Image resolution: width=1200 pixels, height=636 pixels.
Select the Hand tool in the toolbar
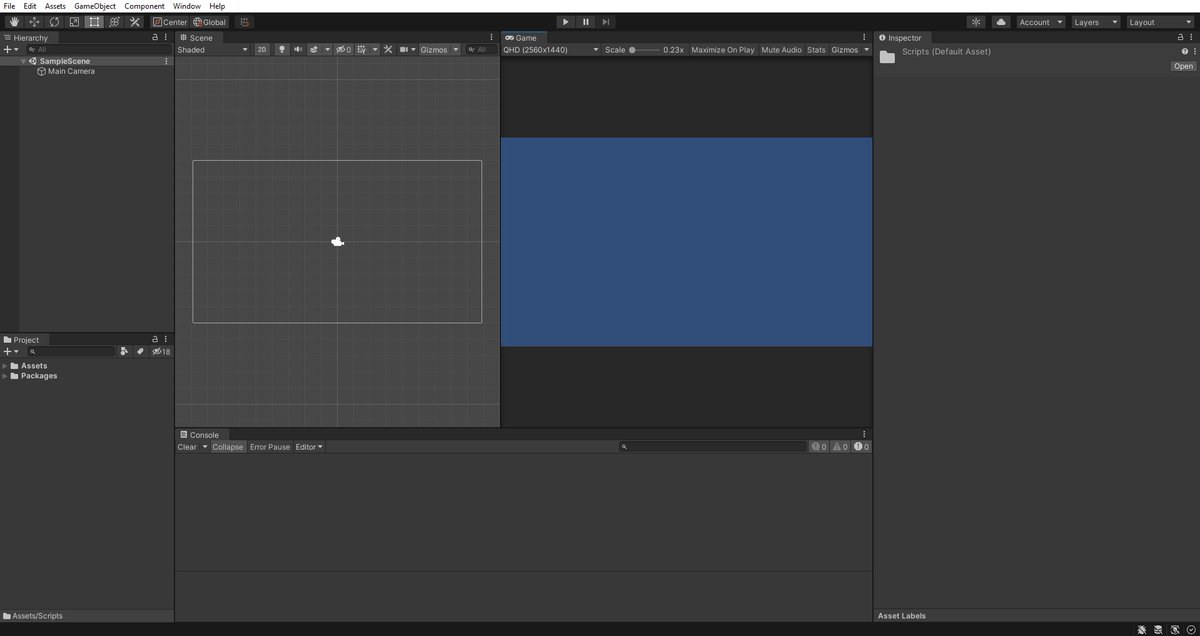[x=13, y=21]
